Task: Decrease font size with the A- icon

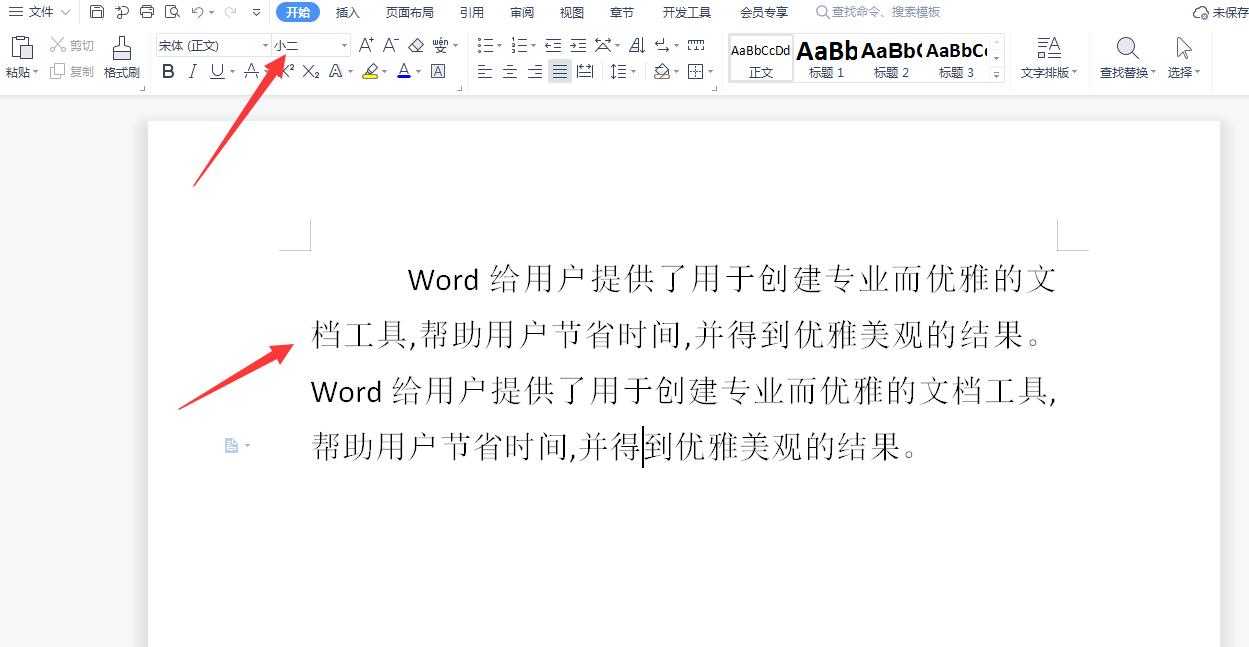Action: click(391, 45)
